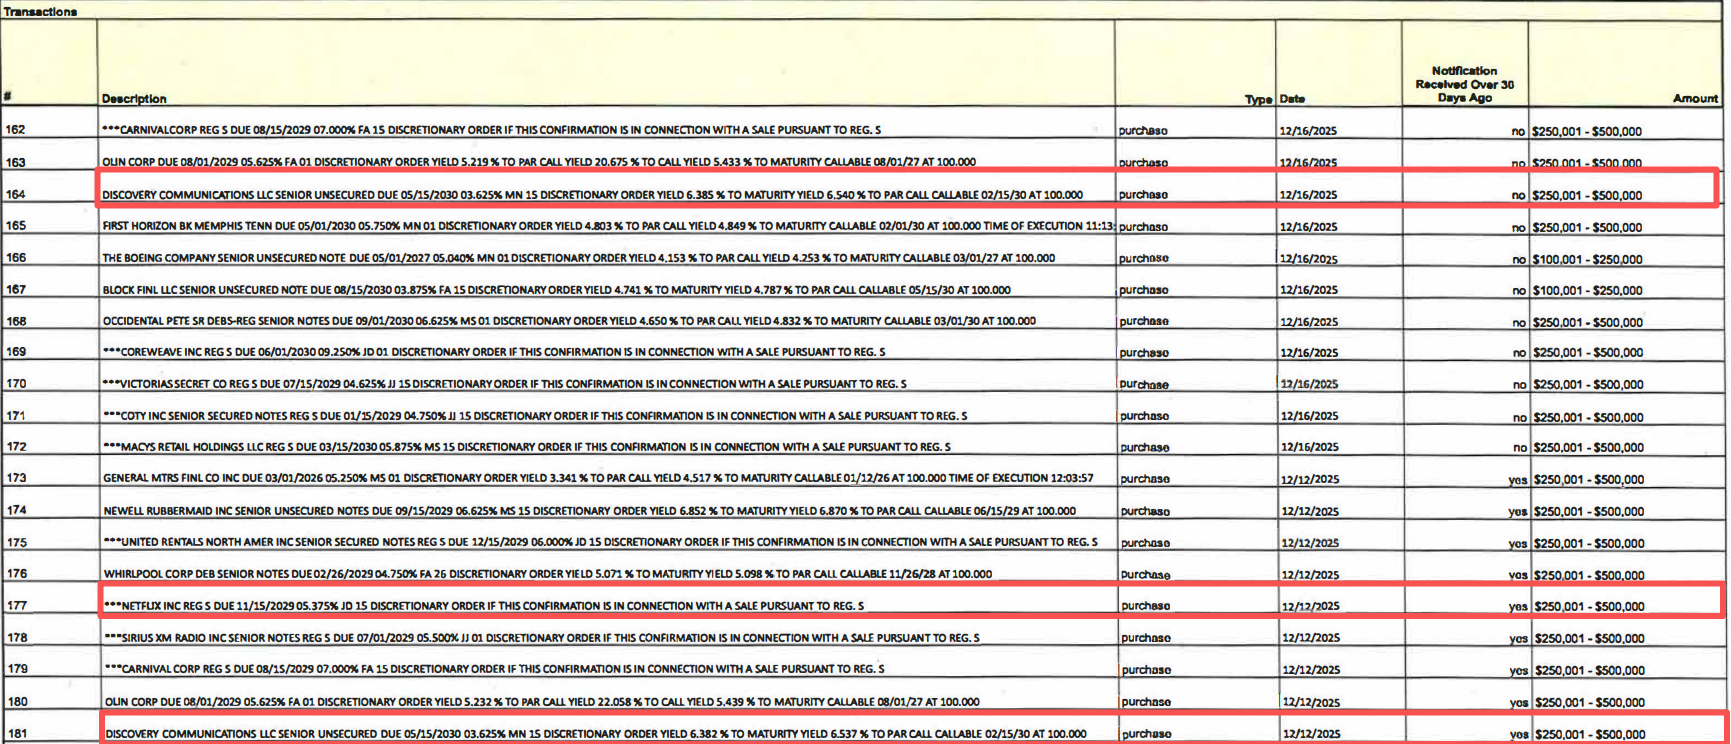Image resolution: width=1731 pixels, height=744 pixels.
Task: Click the 'yes' notification value in row 173
Action: (1518, 480)
